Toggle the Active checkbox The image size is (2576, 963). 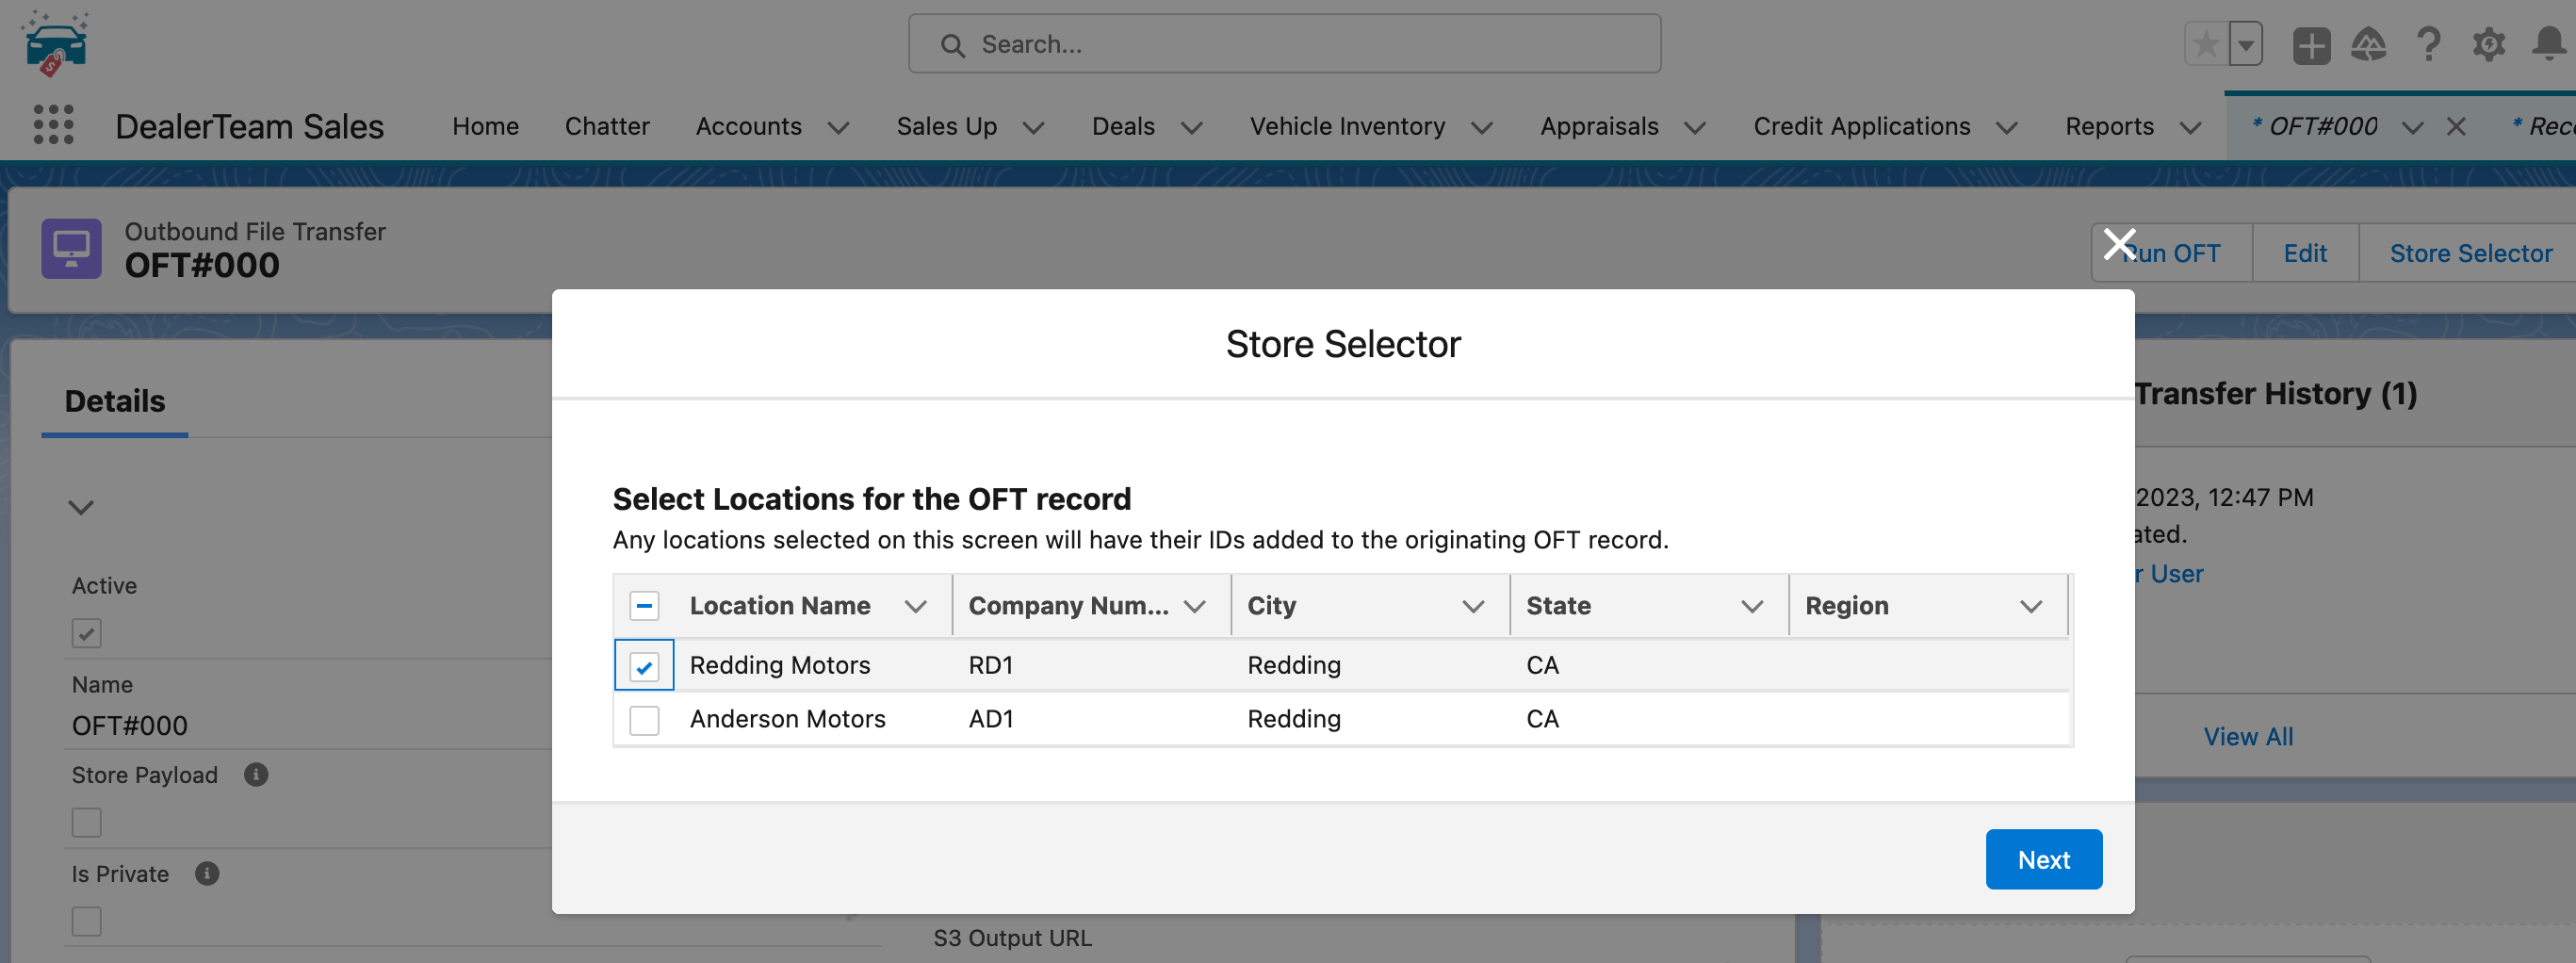tap(87, 632)
